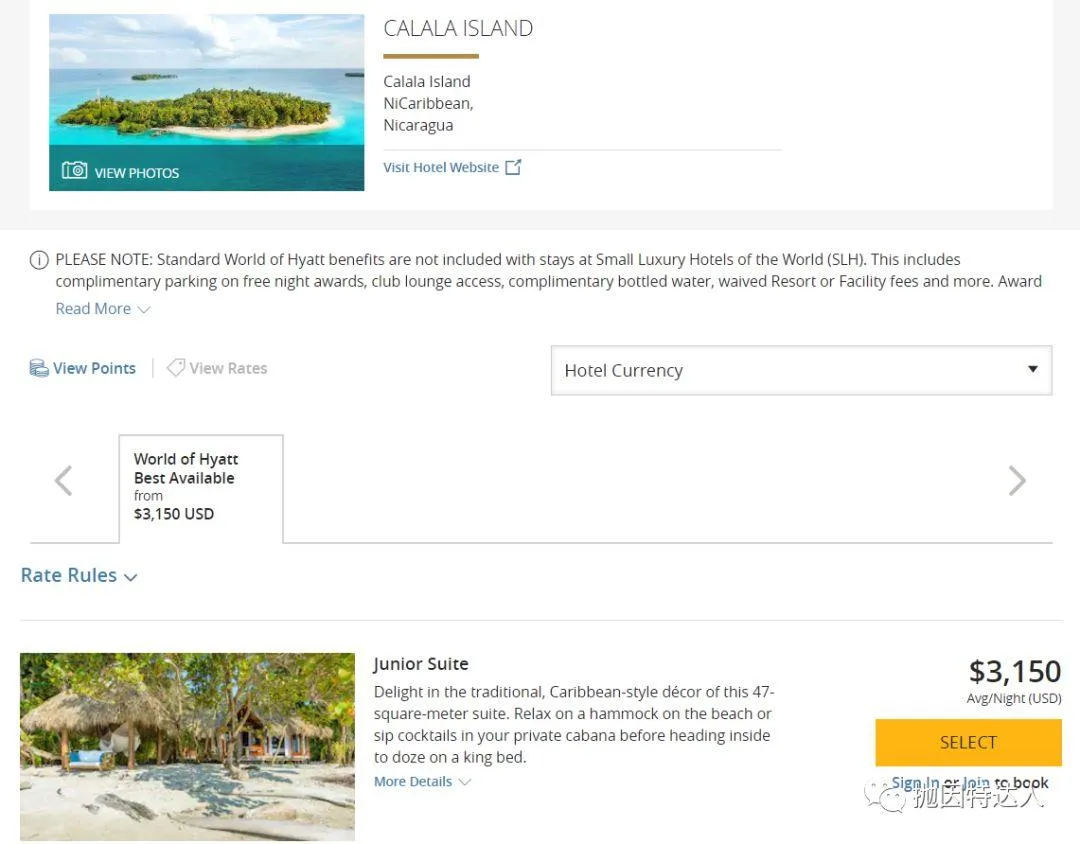The image size is (1080, 844).
Task: Switch to View Points mode
Action: [x=94, y=368]
